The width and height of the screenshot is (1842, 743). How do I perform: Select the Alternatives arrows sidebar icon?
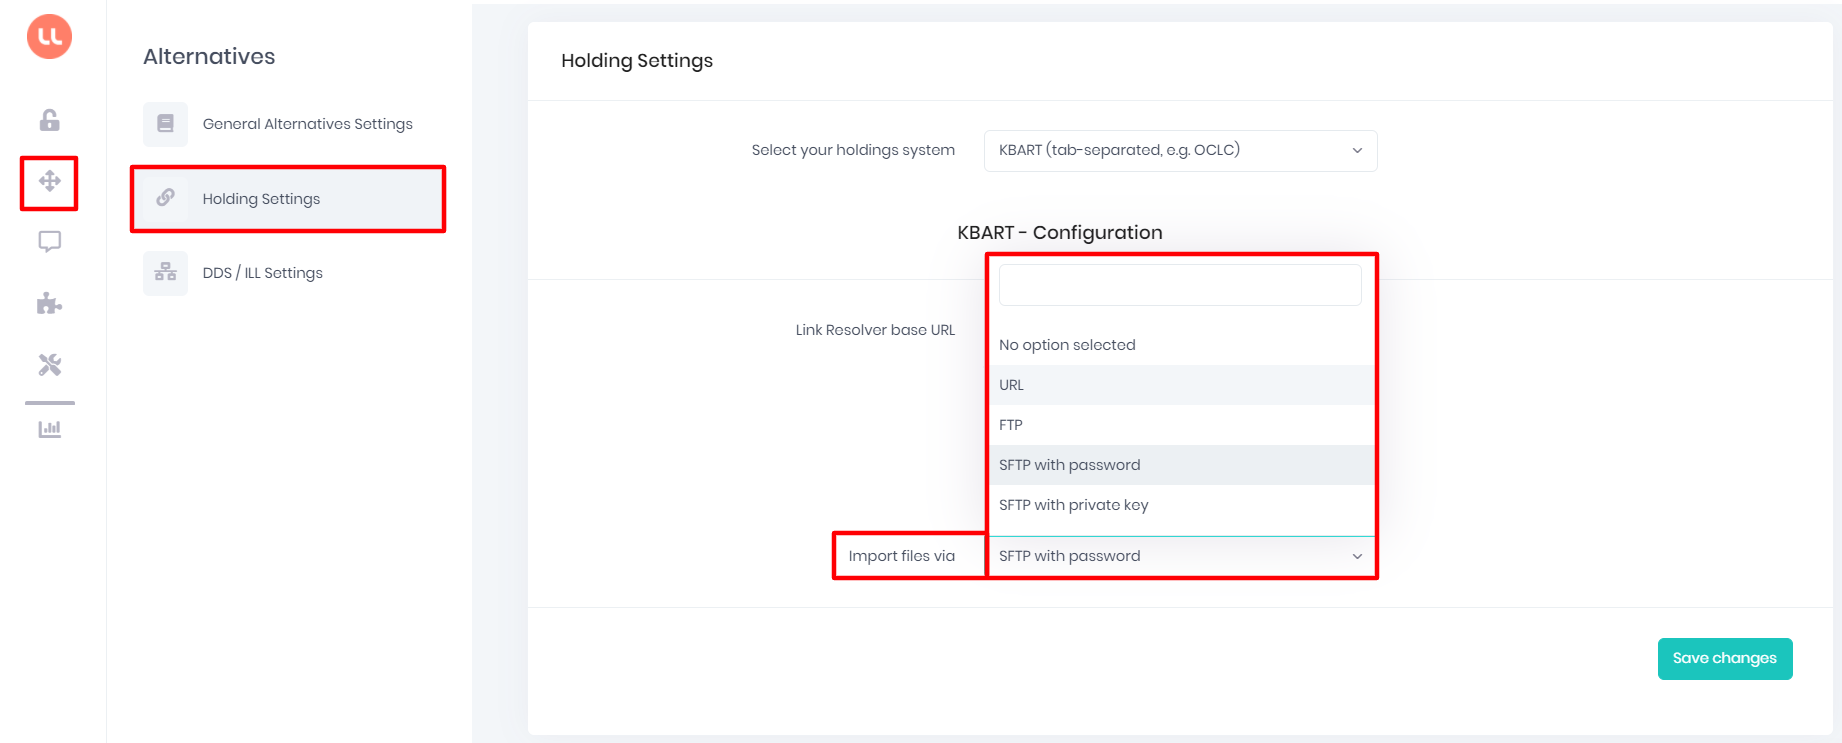coord(49,181)
